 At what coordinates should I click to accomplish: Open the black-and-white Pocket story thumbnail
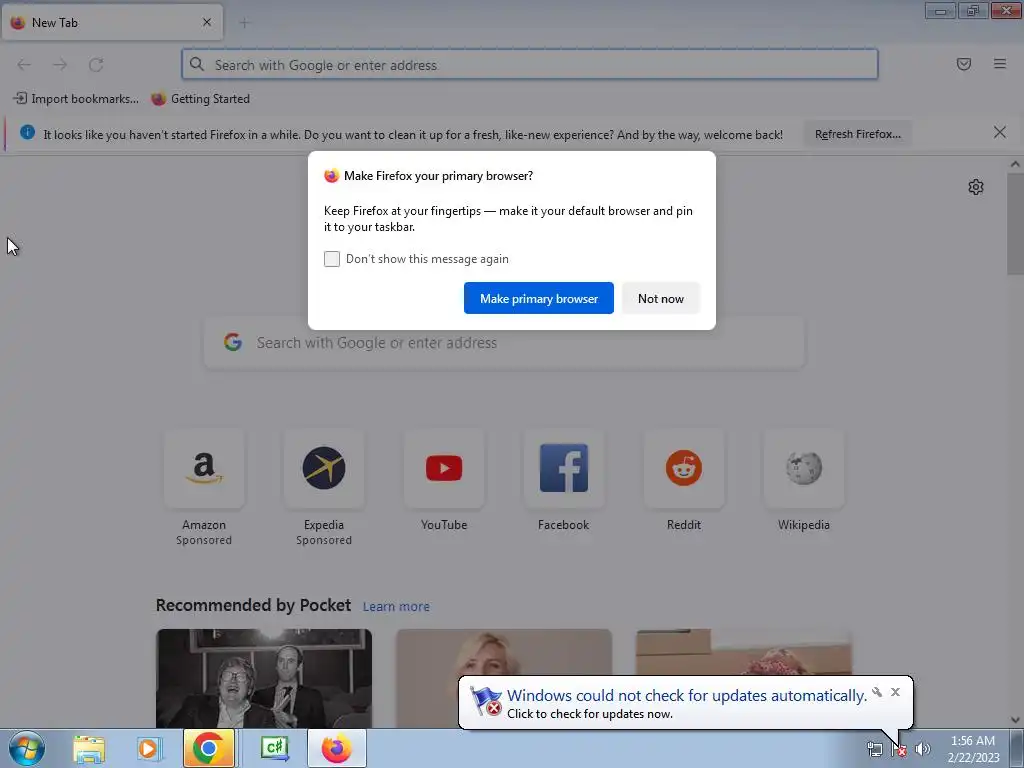264,679
